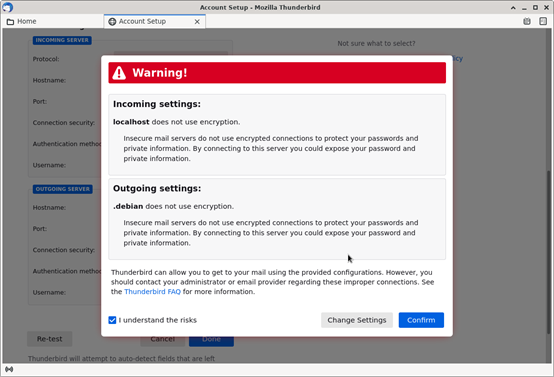Click the Done button behind the dialog
The height and width of the screenshot is (377, 554).
pyautogui.click(x=211, y=340)
